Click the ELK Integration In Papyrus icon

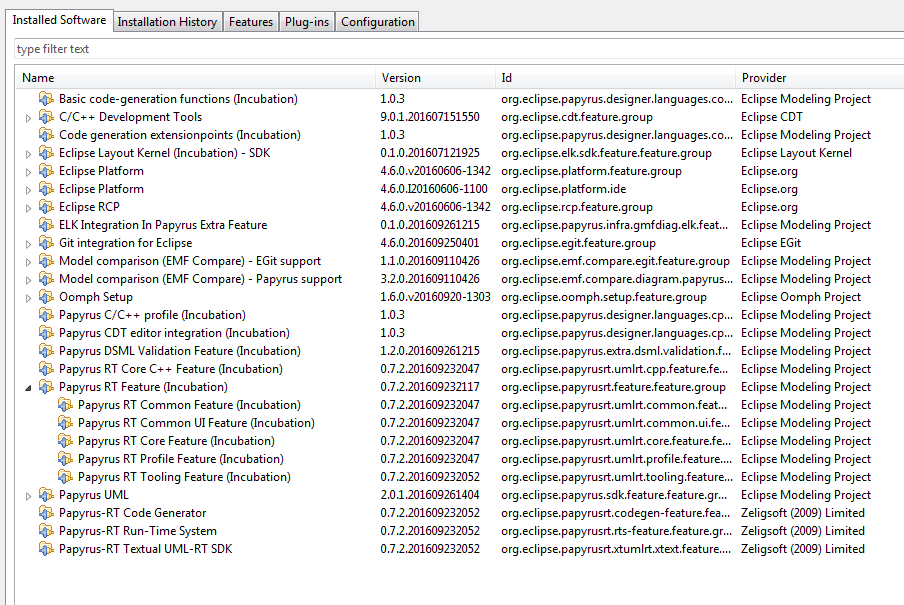pos(46,224)
